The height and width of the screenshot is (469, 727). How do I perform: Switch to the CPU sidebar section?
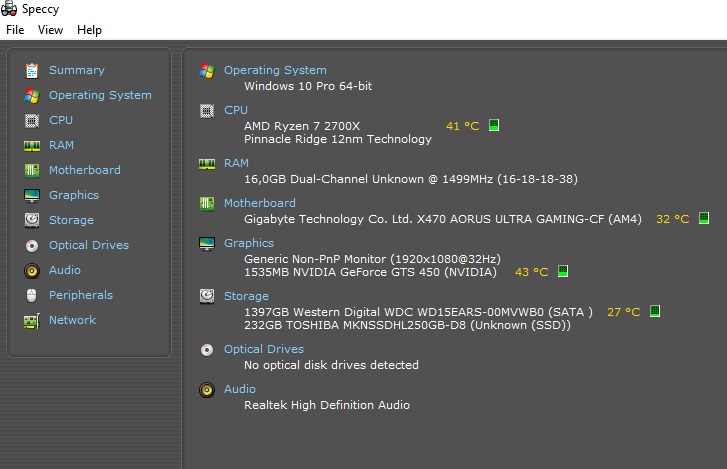pos(61,120)
